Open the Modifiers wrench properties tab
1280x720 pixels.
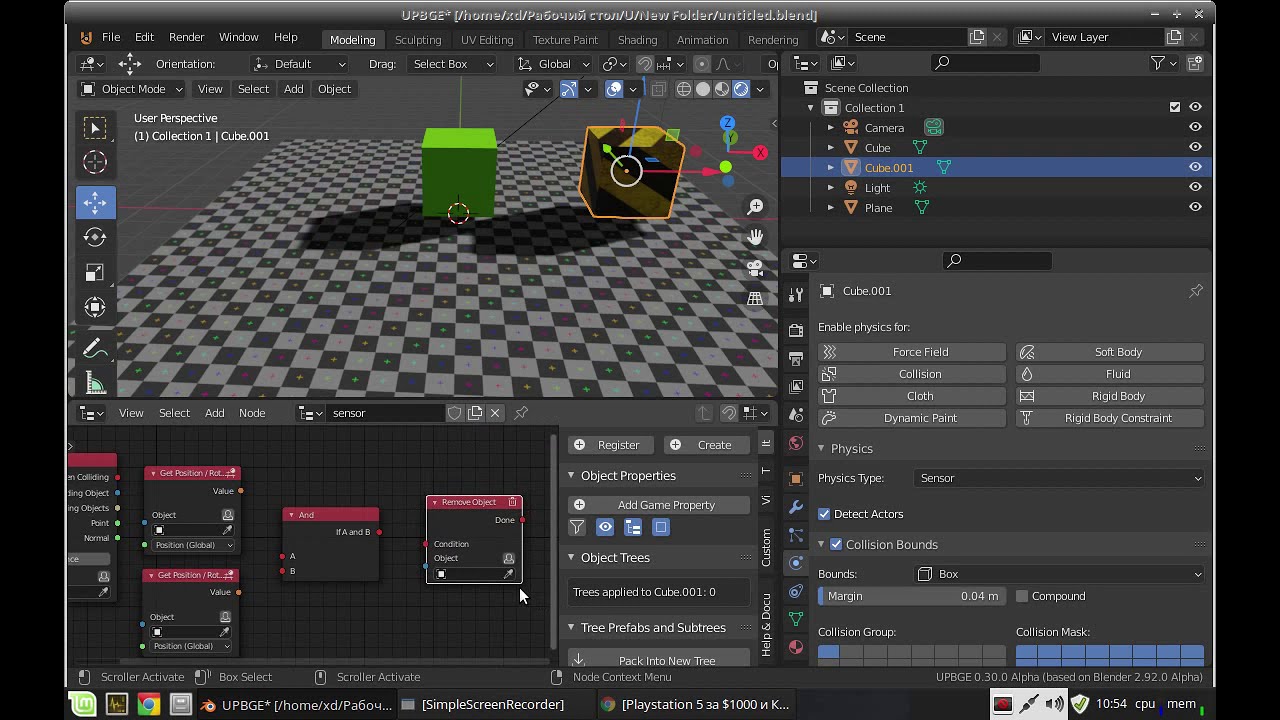point(796,507)
